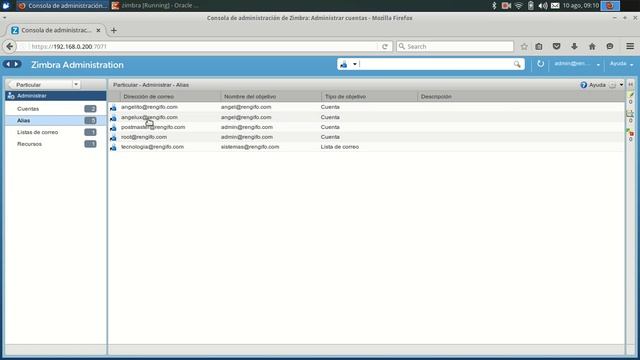
Task: Open the WiFi network tray icon
Action: click(x=518, y=6)
